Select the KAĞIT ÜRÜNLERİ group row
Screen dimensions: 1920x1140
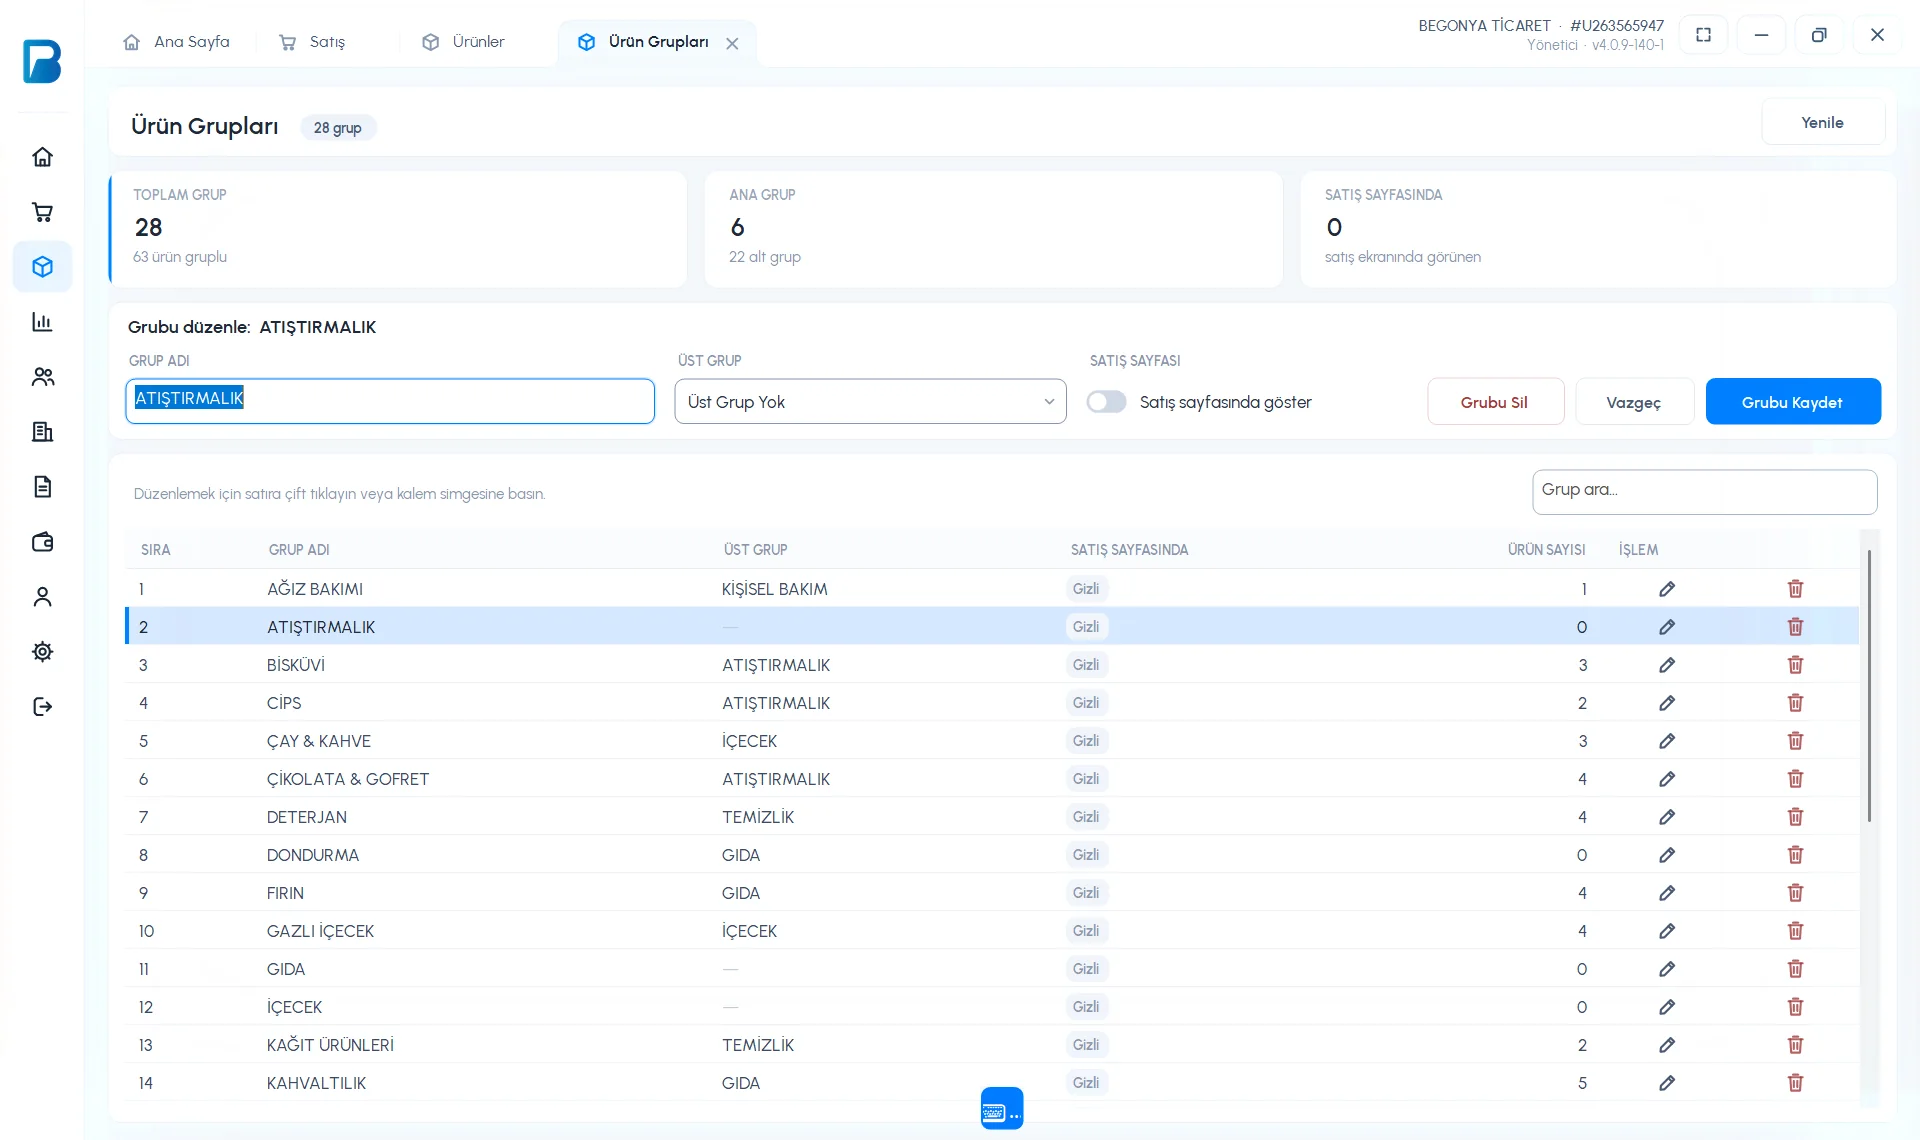(x=992, y=1045)
